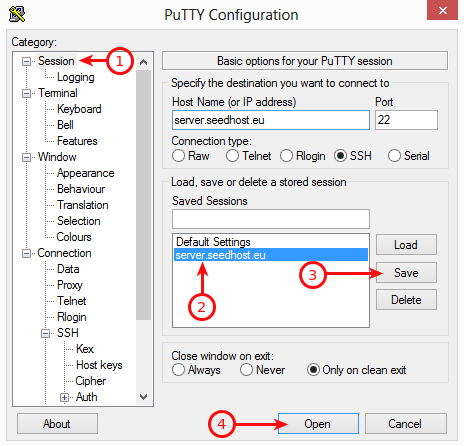The height and width of the screenshot is (446, 464).
Task: Click the Open button to connect
Action: (318, 424)
